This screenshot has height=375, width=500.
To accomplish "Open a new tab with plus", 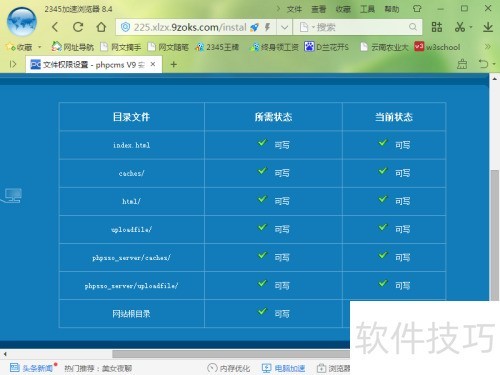I will pos(174,64).
